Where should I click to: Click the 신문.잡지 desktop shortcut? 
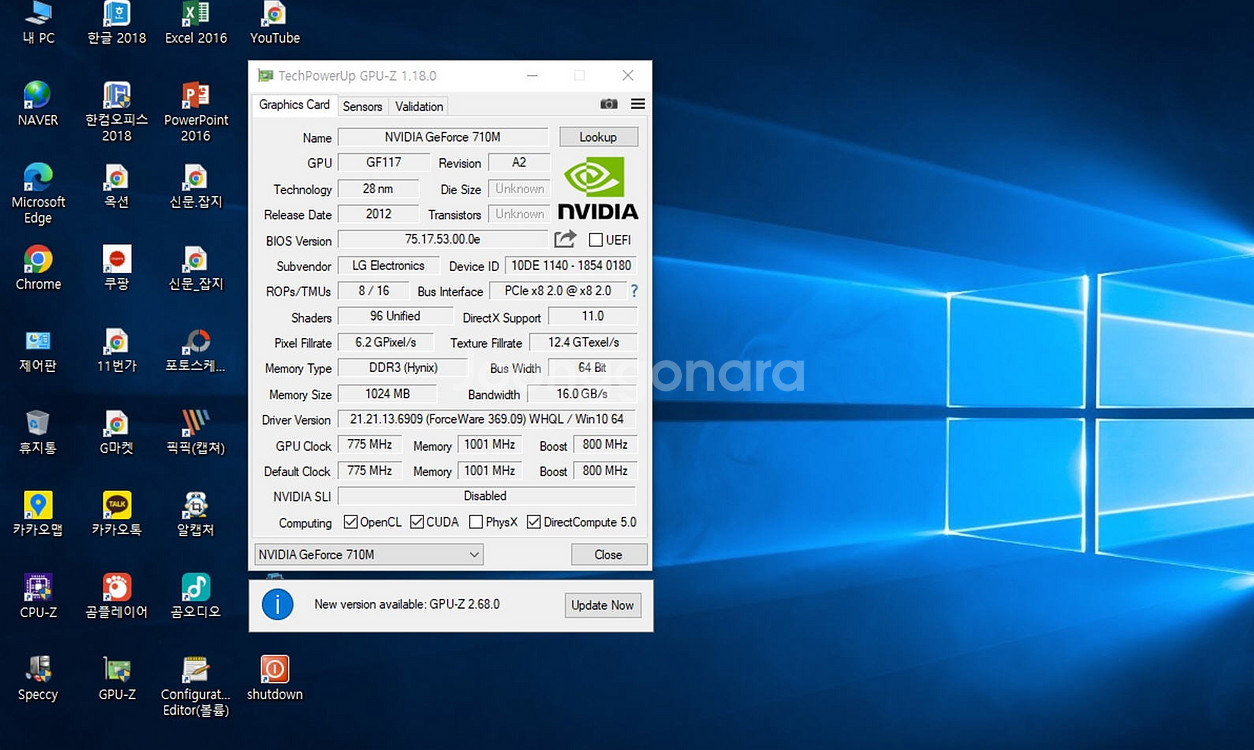pyautogui.click(x=196, y=186)
